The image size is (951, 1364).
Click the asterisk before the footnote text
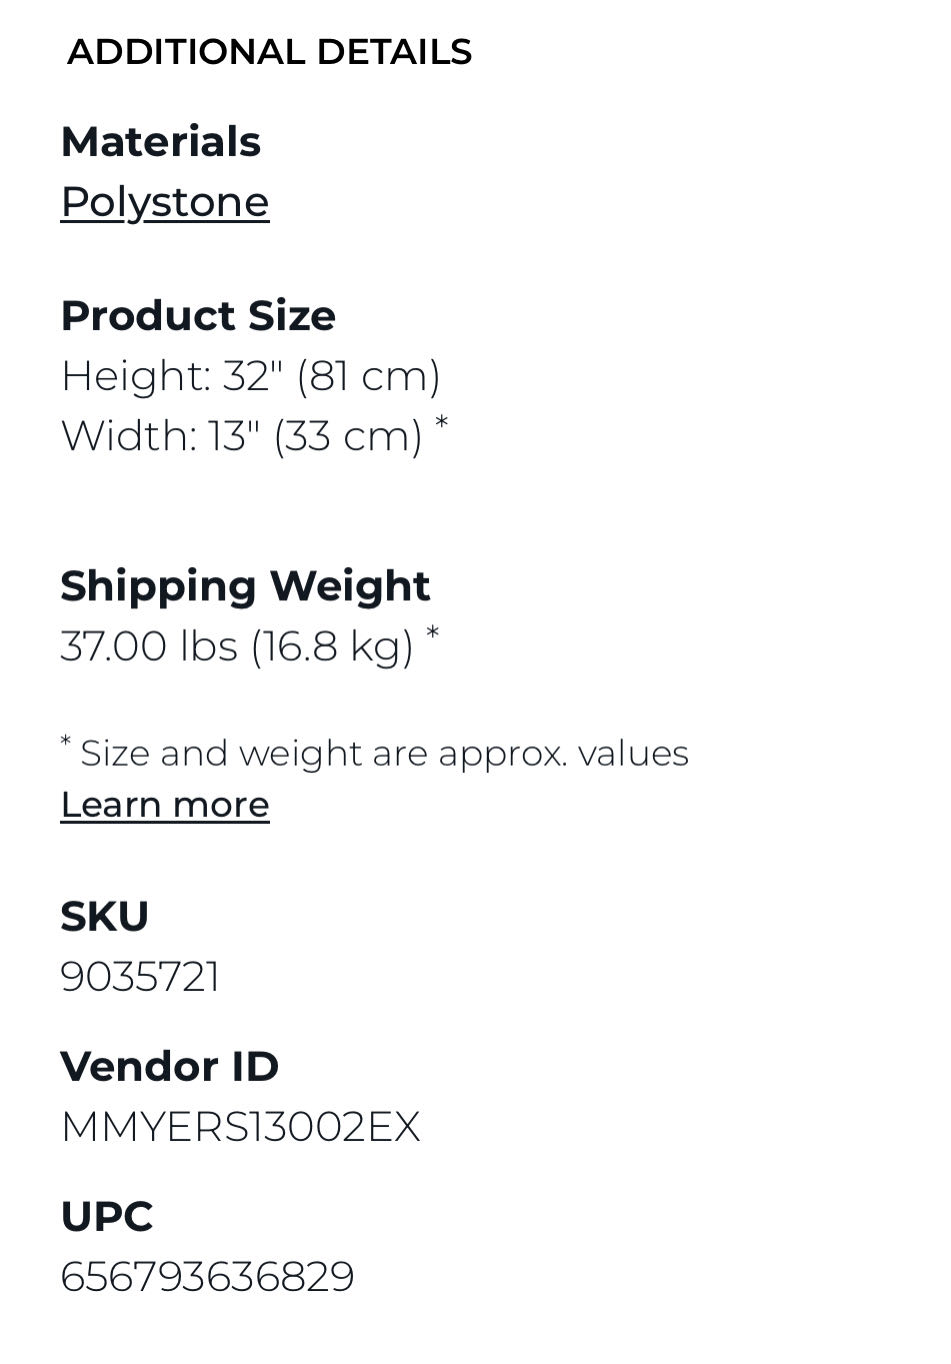tap(66, 742)
